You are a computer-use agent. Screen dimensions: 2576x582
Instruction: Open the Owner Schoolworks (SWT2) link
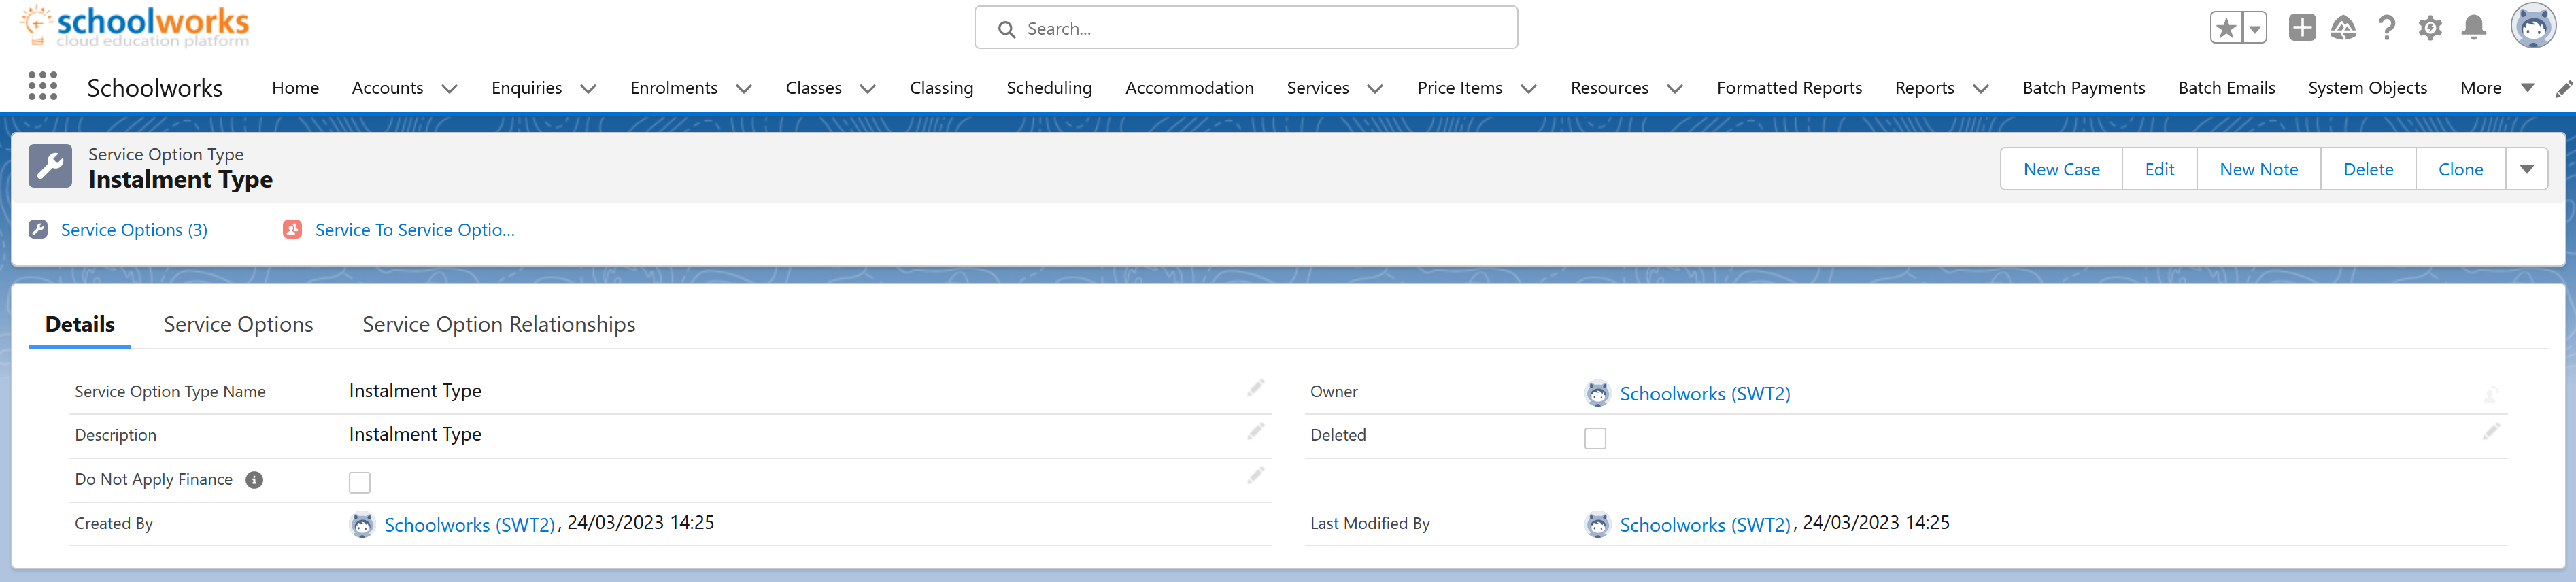pos(1704,394)
